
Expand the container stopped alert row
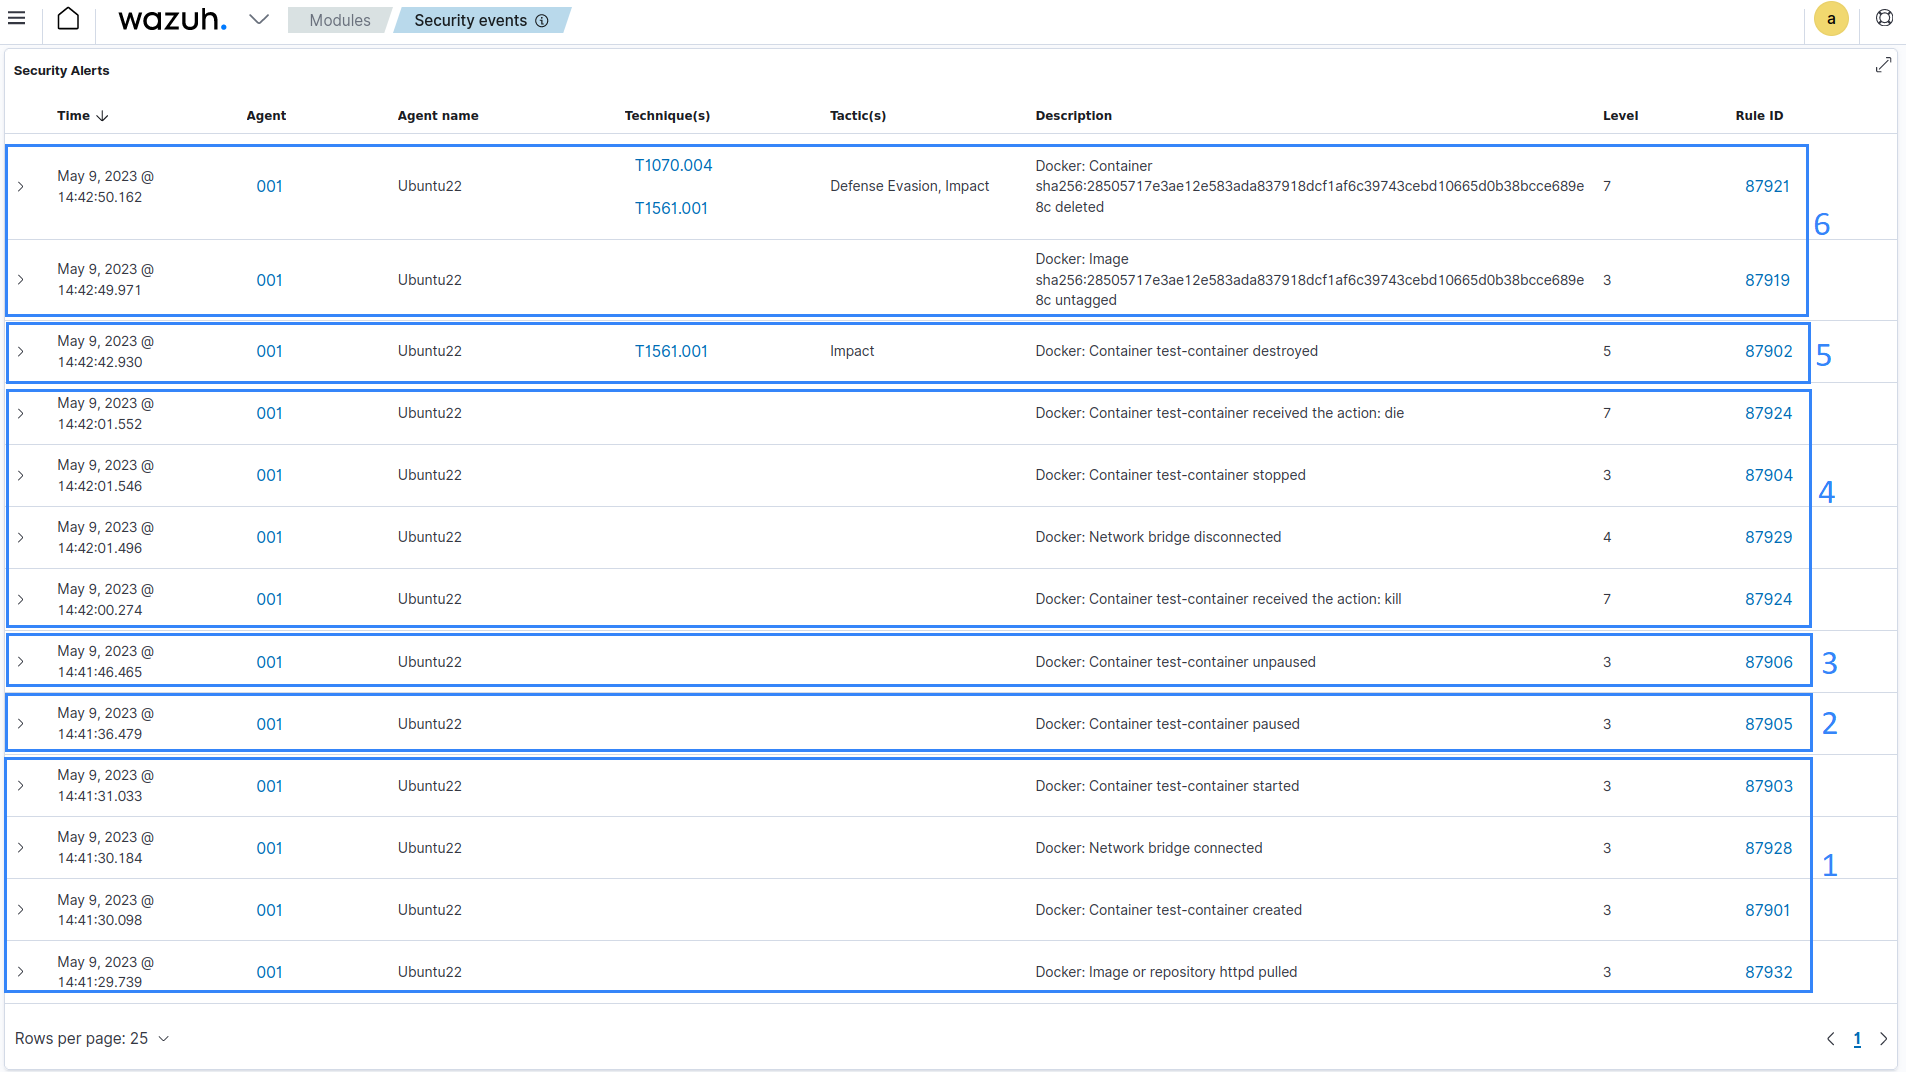20,476
